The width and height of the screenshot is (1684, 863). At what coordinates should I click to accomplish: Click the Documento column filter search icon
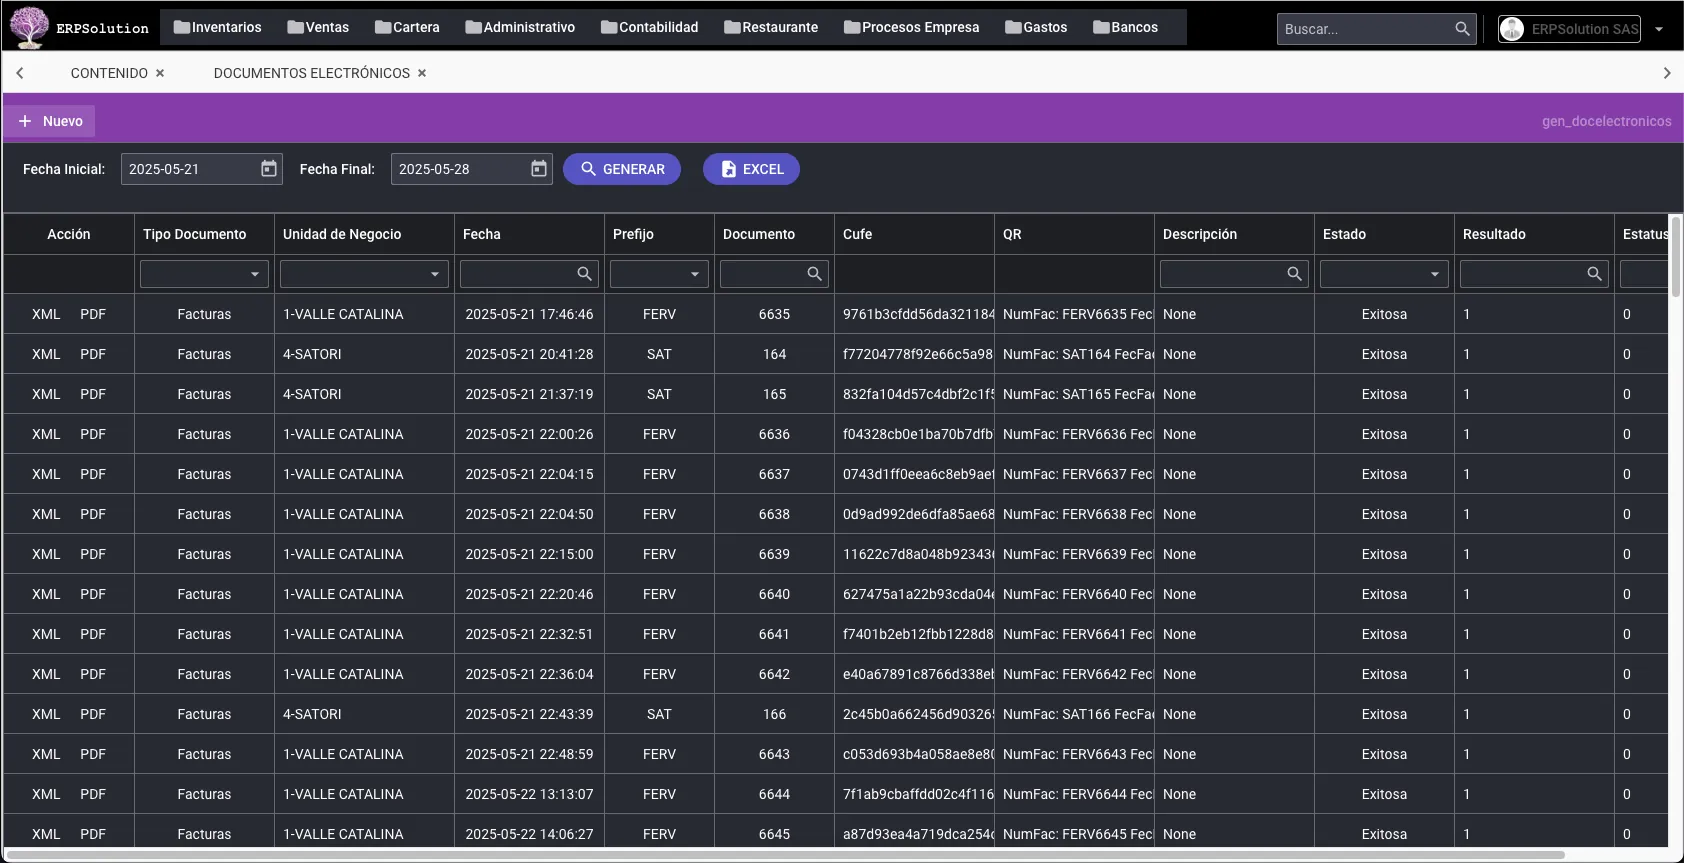(x=815, y=274)
